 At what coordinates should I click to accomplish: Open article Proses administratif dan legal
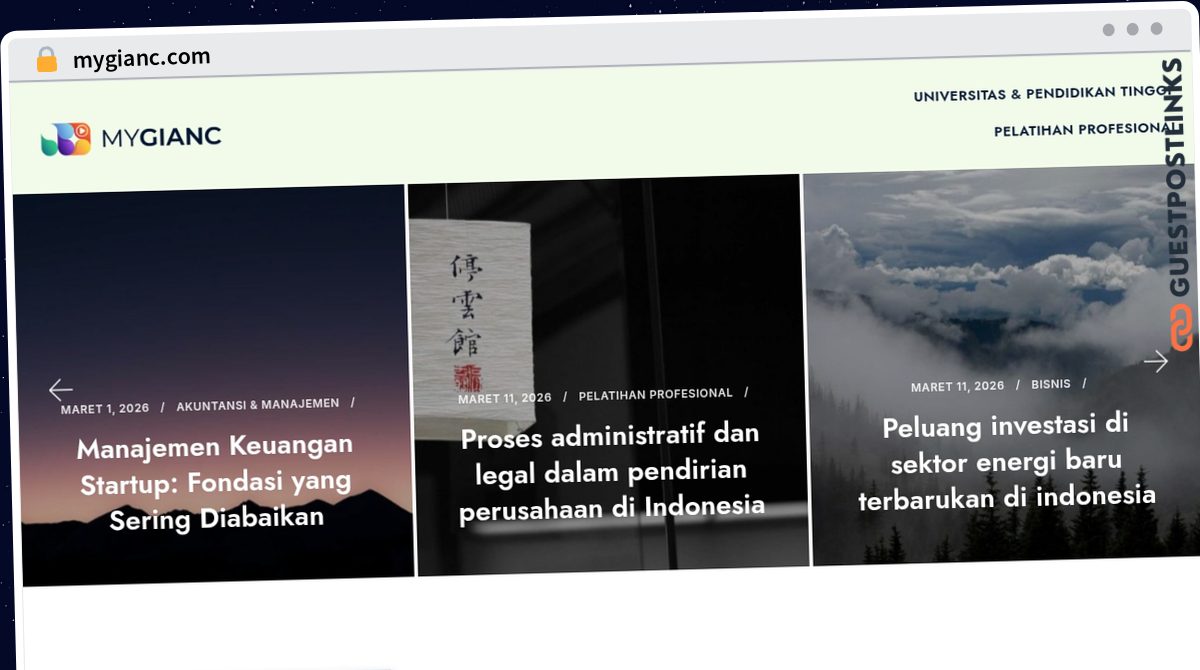pos(612,472)
